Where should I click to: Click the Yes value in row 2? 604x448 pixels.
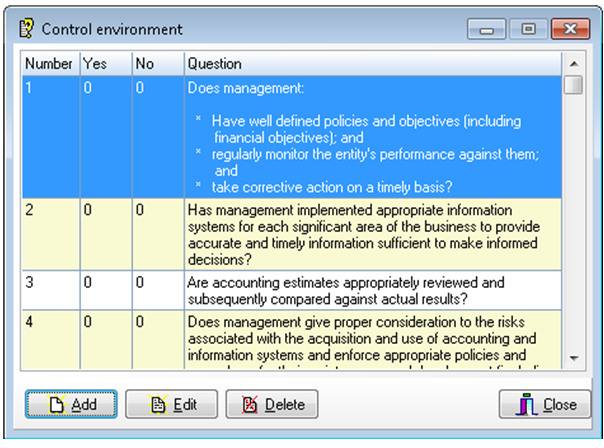(106, 234)
